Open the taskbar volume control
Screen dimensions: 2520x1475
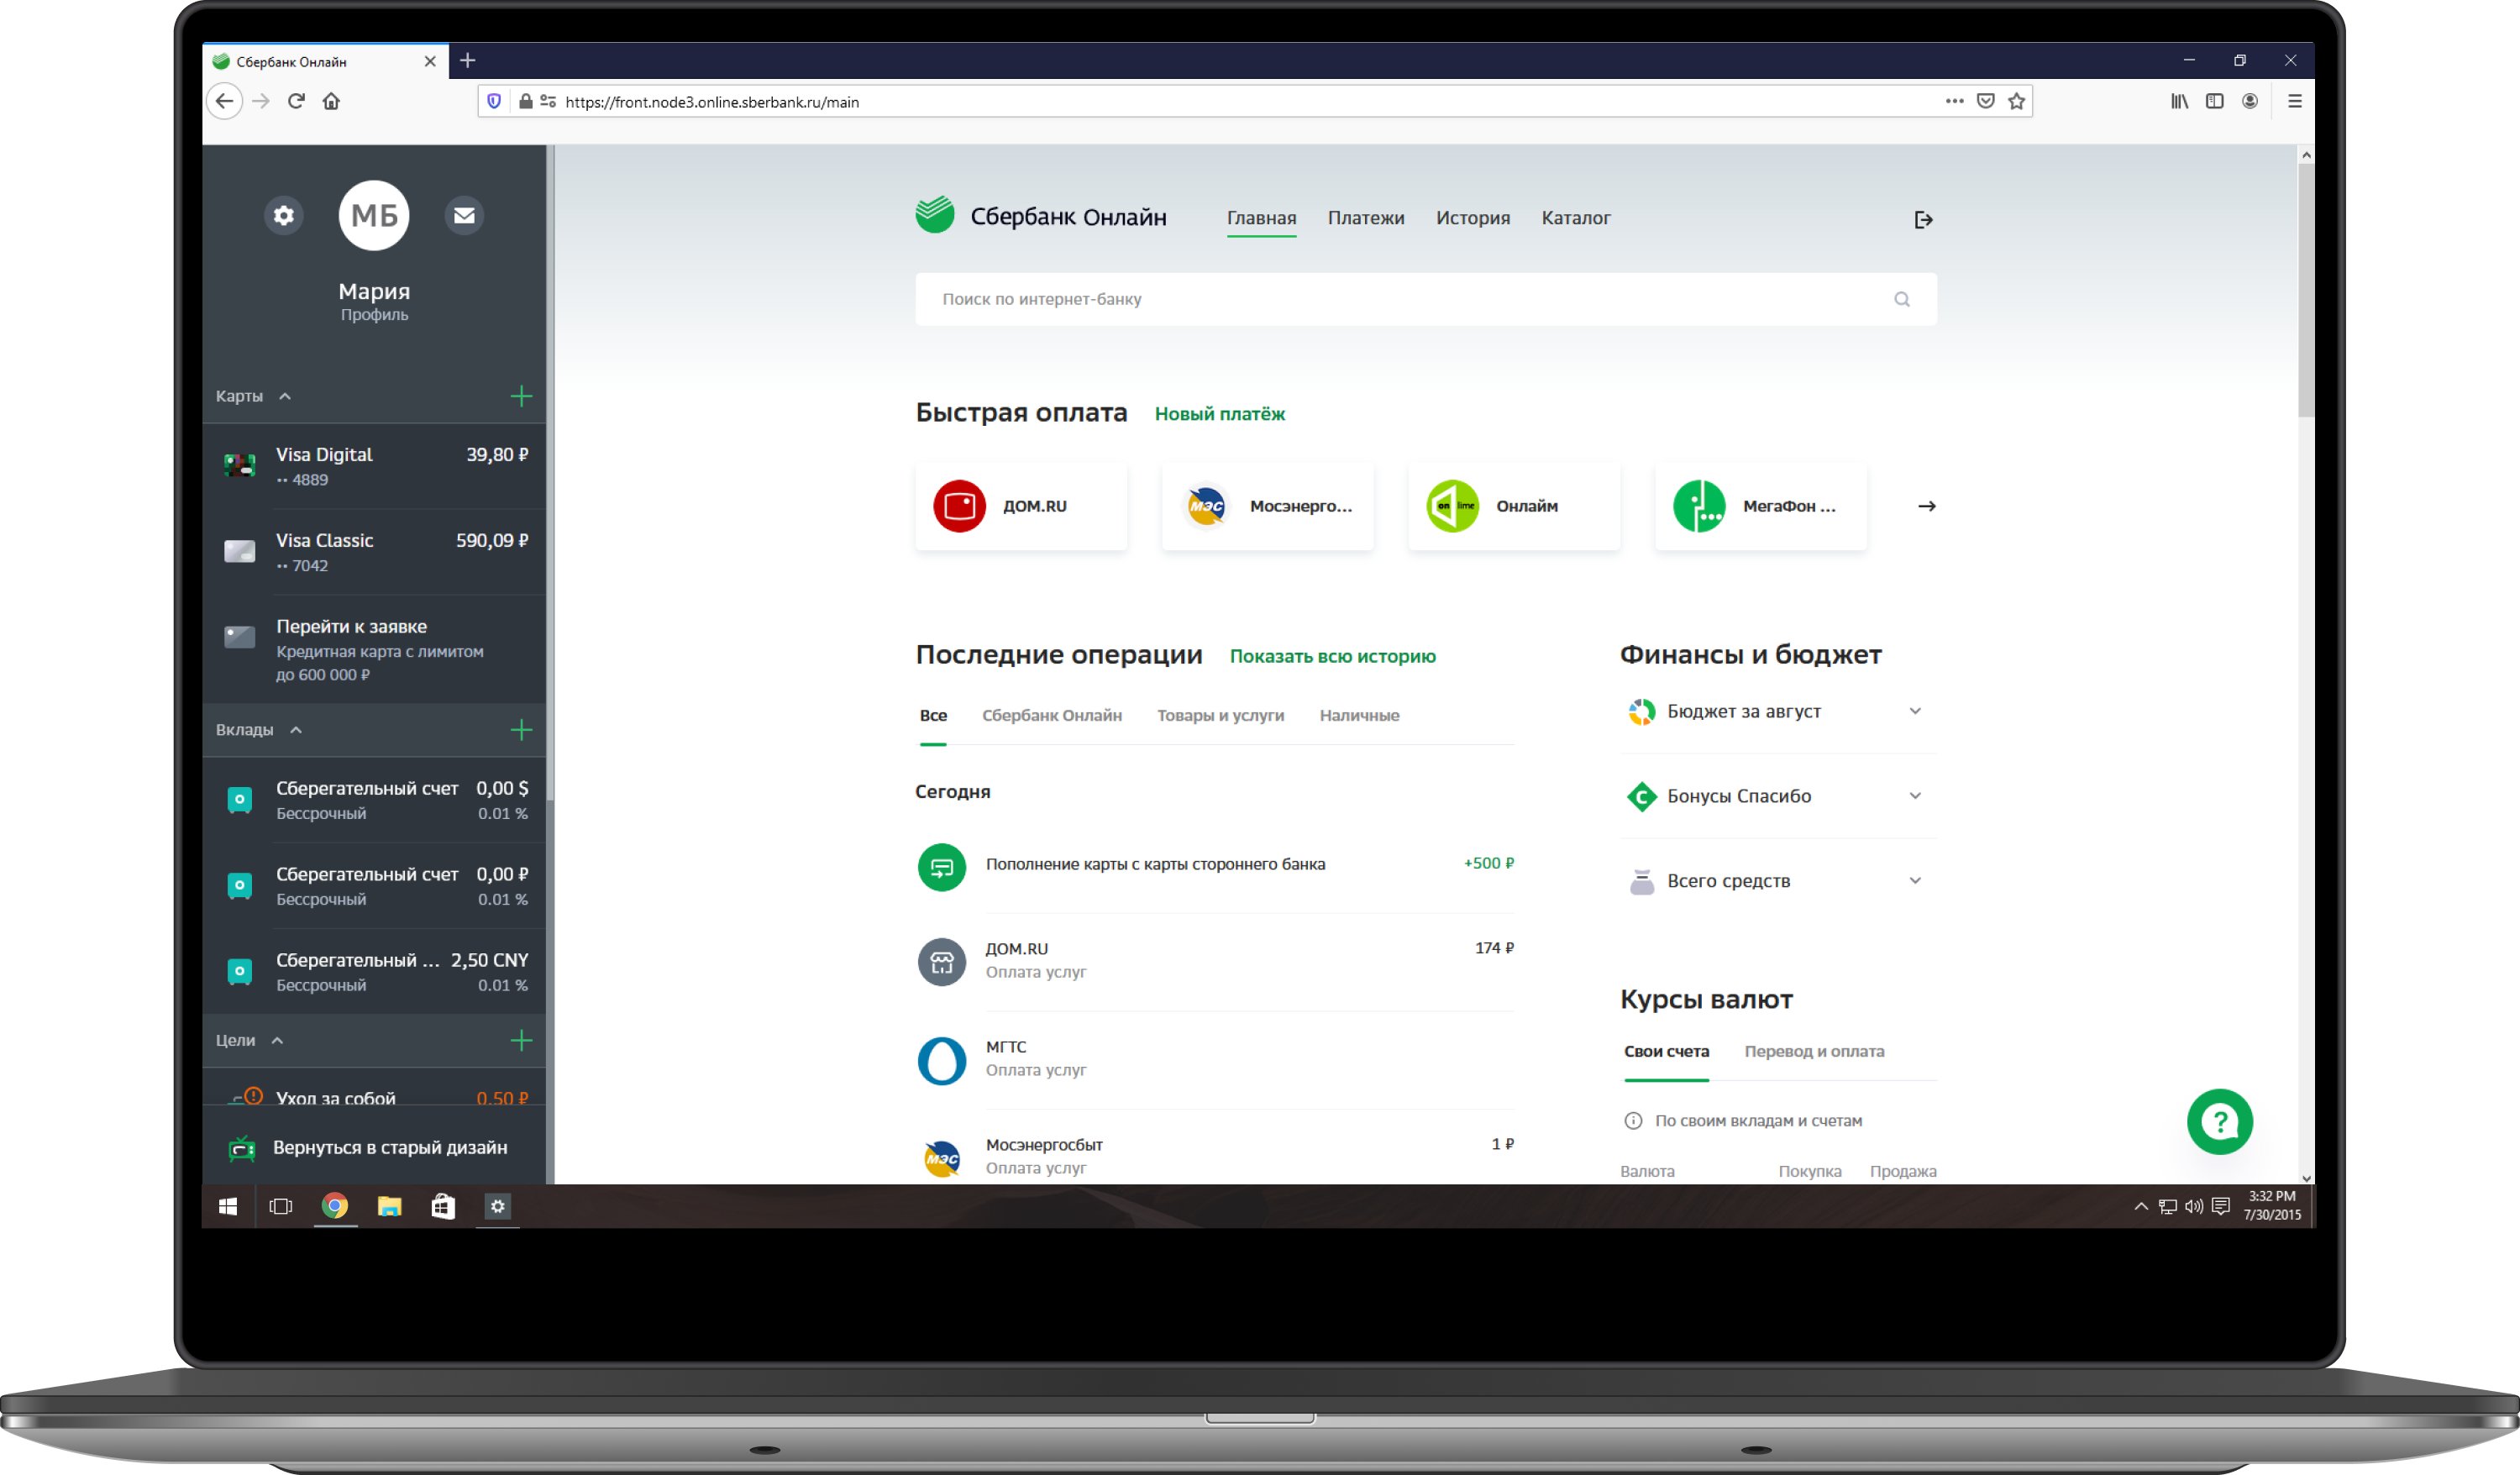click(x=2193, y=1206)
